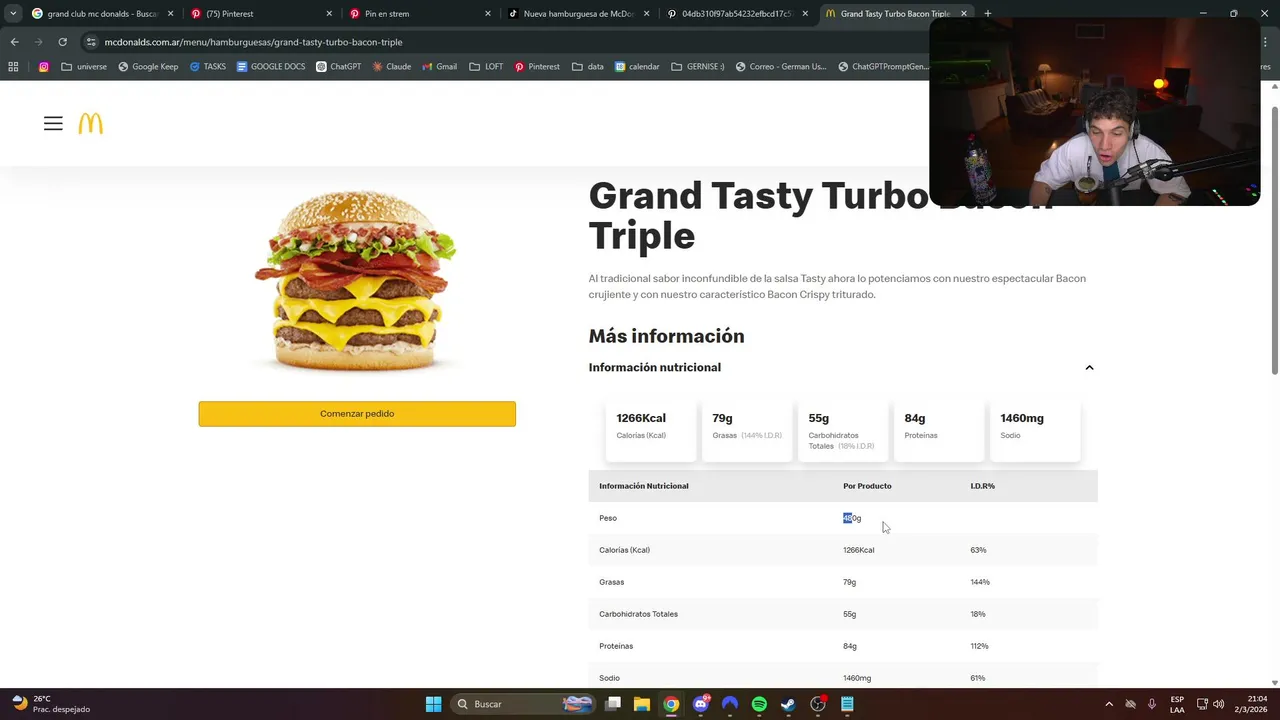Viewport: 1280px width, 720px height.
Task: Click the I.D.R.% column header
Action: 982,486
